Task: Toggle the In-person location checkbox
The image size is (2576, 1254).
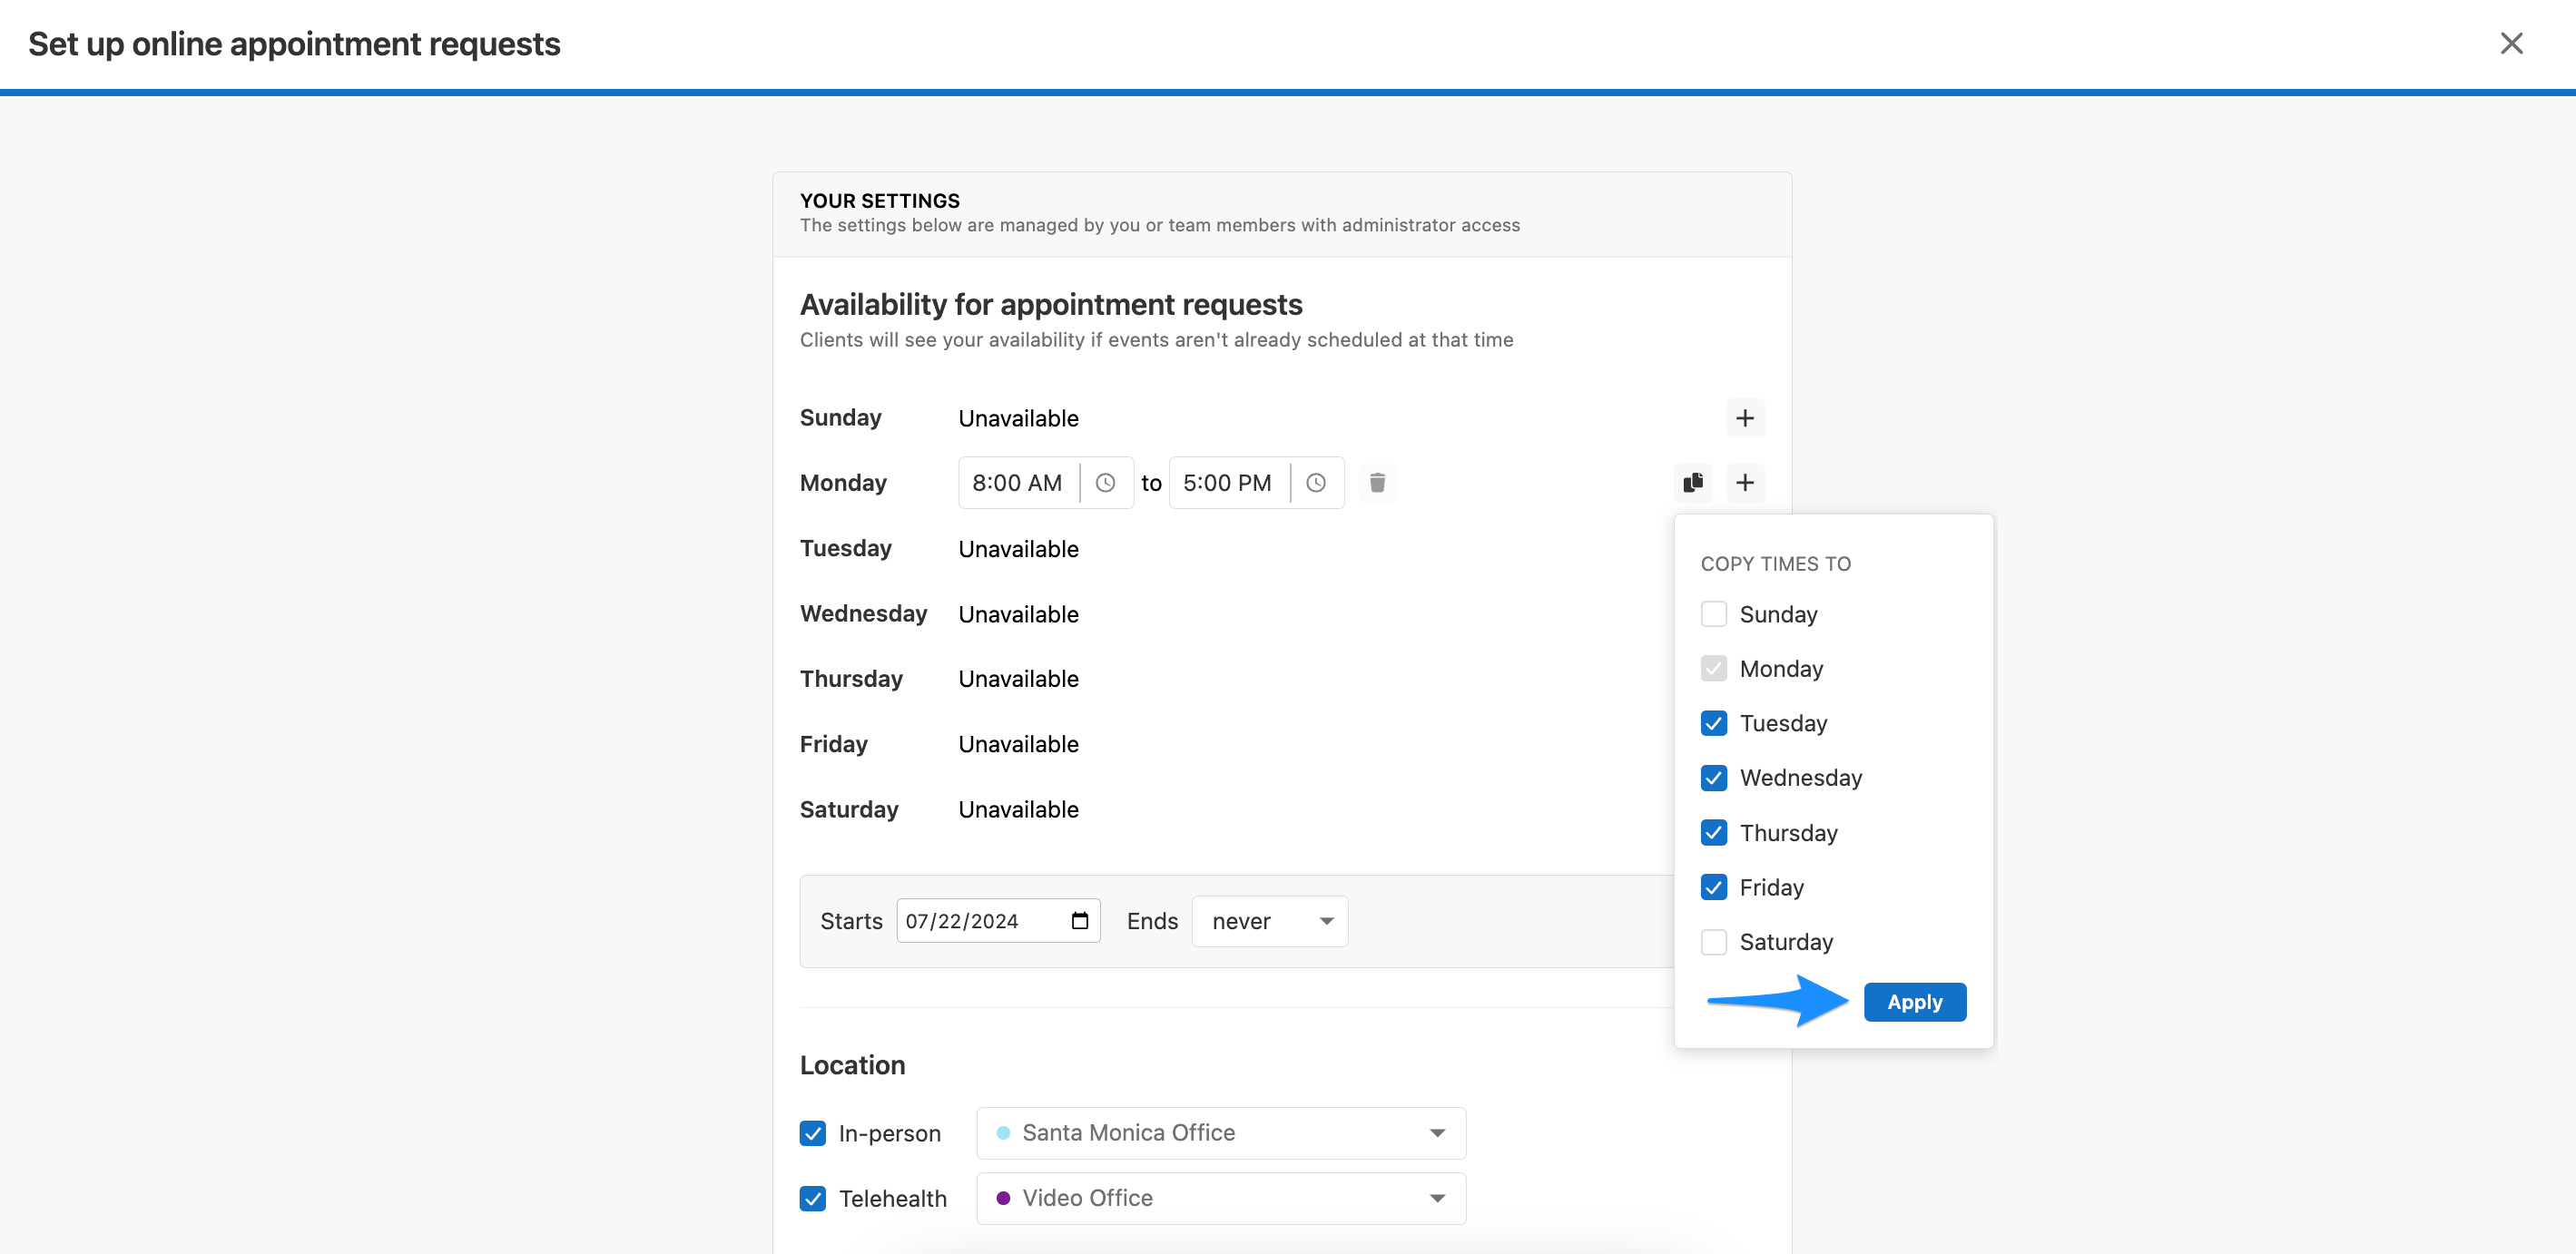Action: (x=813, y=1133)
